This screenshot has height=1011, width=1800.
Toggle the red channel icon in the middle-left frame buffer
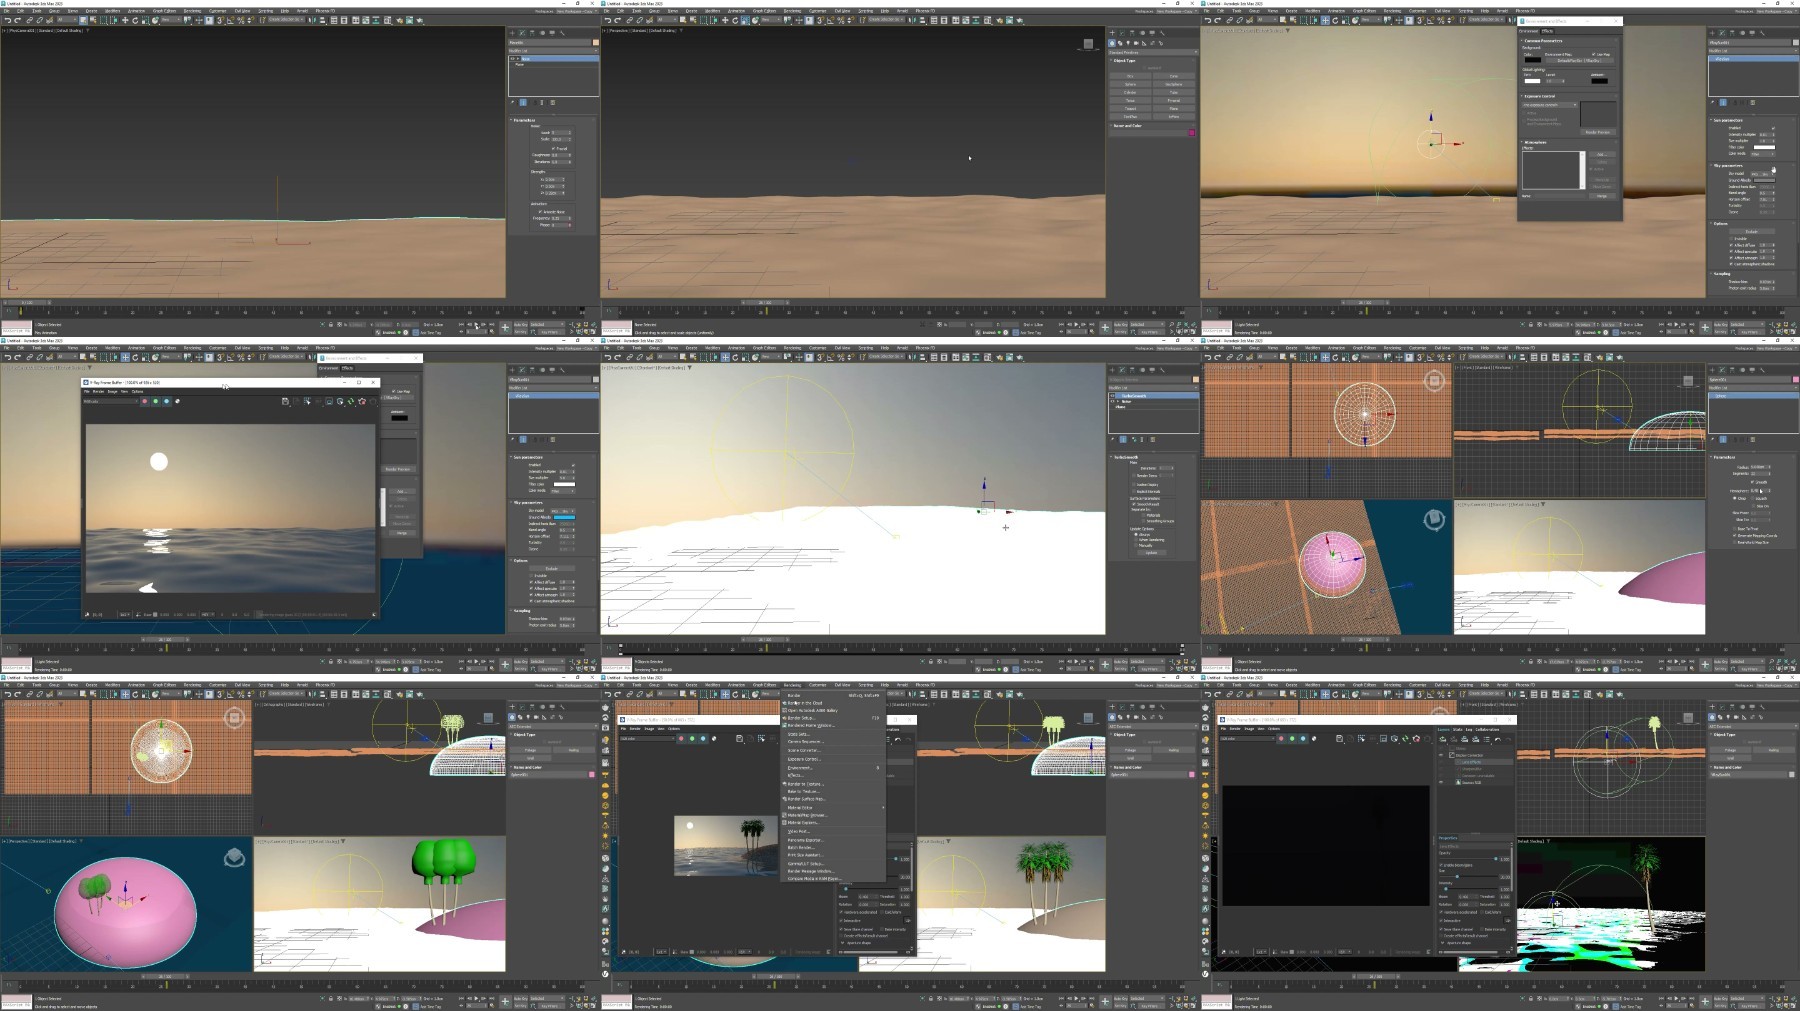click(x=144, y=402)
